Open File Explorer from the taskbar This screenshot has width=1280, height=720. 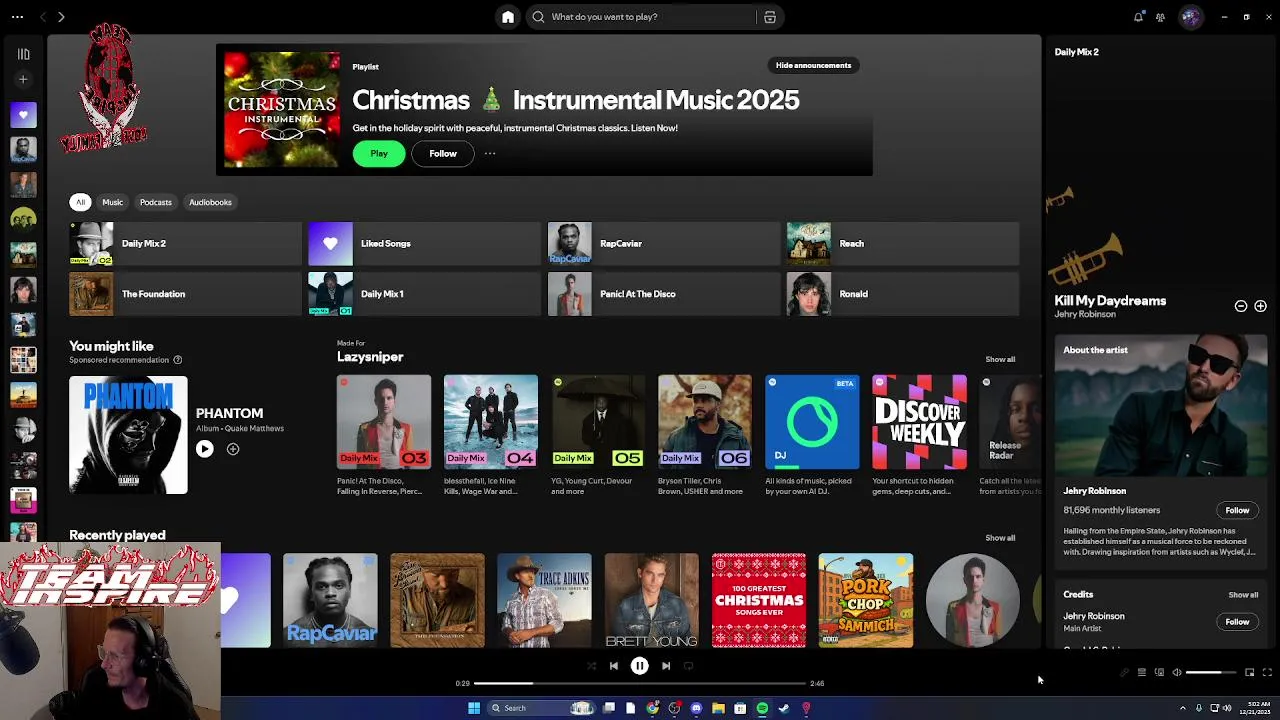[x=718, y=708]
